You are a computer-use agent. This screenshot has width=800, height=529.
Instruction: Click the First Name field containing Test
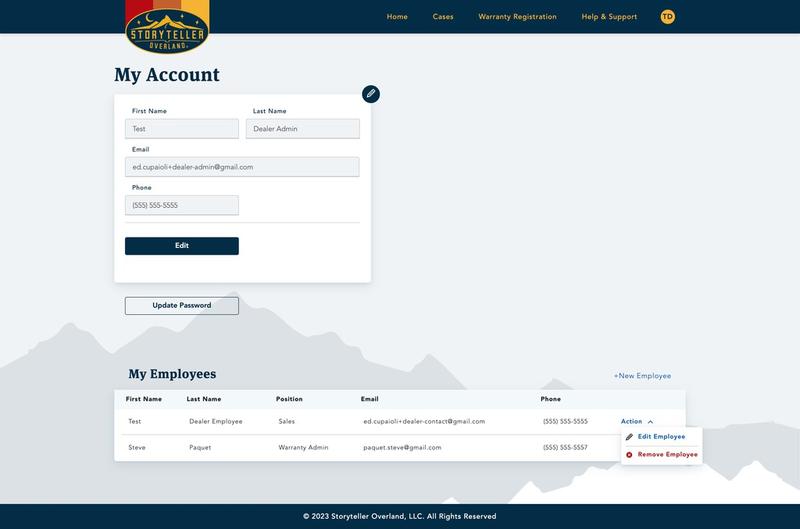[x=181, y=129]
